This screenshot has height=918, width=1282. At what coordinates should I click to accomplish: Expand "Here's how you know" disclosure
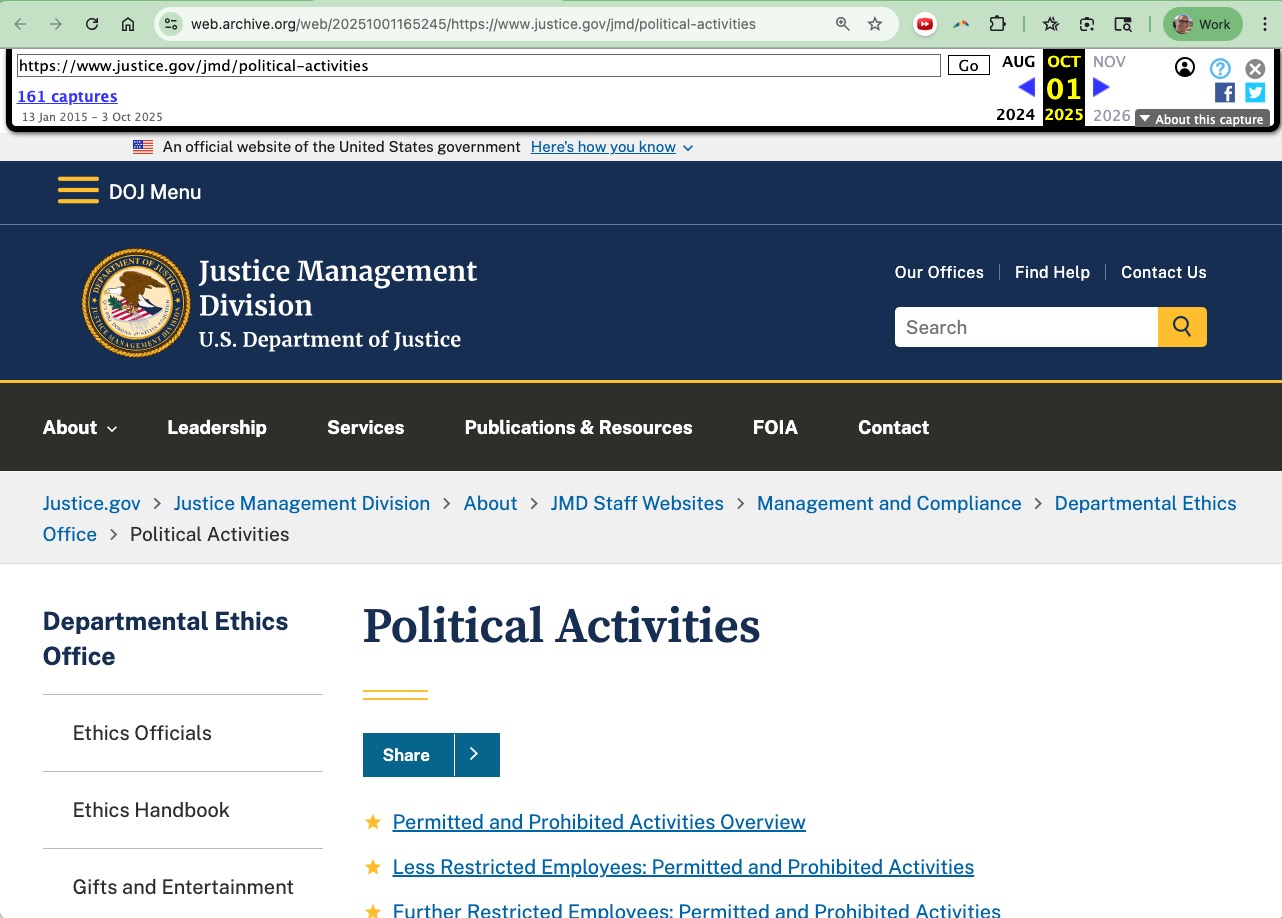point(612,147)
